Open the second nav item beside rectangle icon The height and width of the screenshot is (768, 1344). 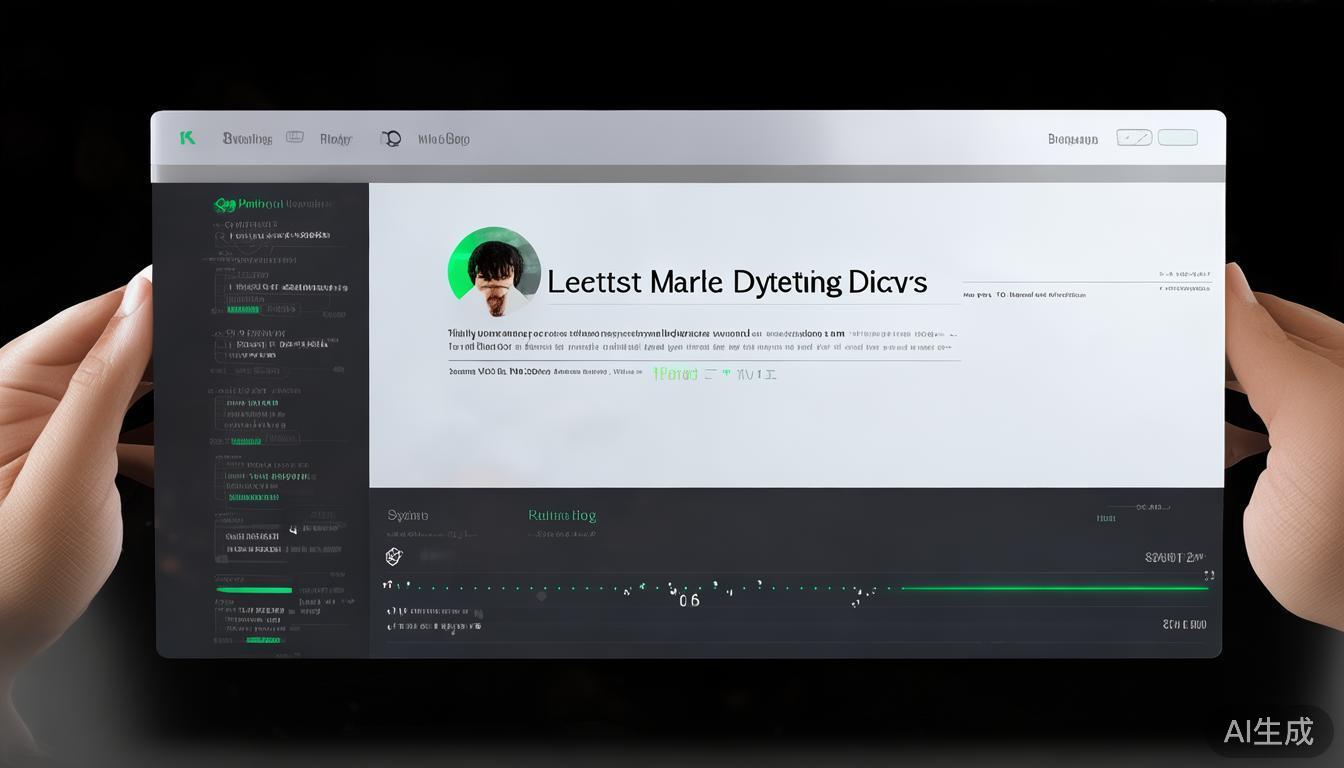(x=336, y=139)
